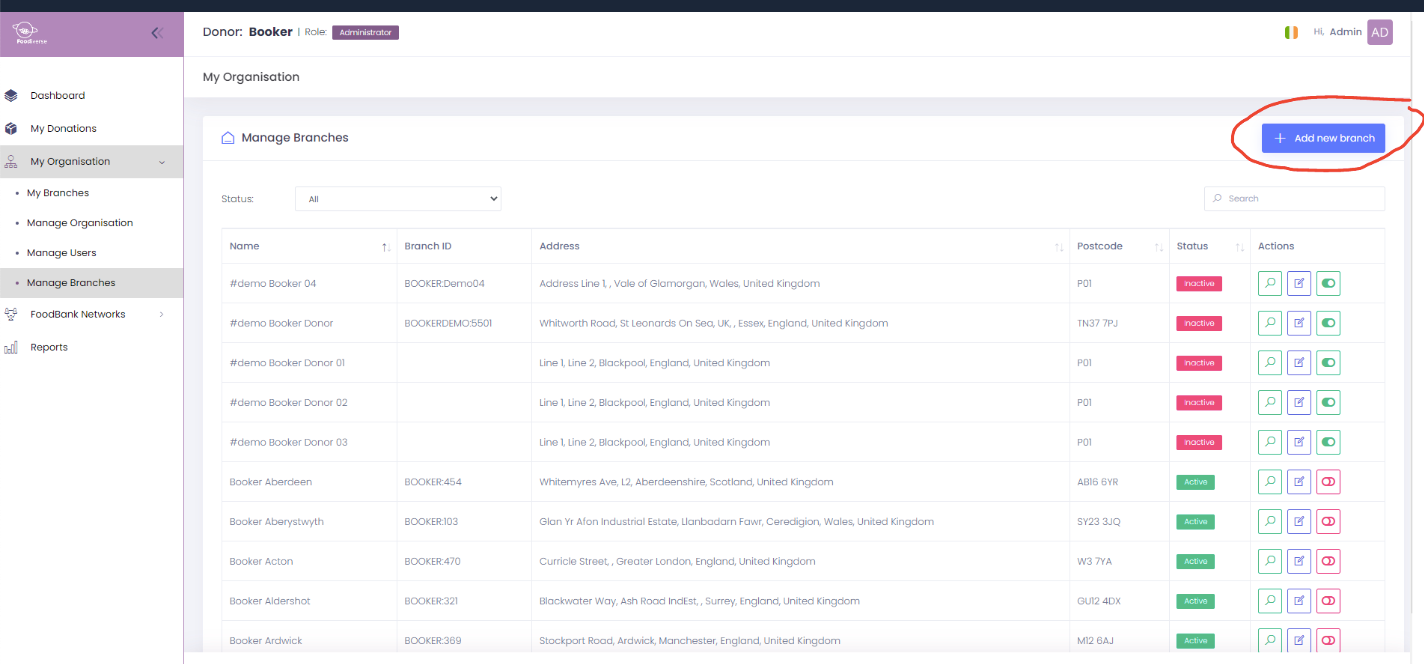Edit the #demo Booker Donor 03 branch

tap(1299, 442)
